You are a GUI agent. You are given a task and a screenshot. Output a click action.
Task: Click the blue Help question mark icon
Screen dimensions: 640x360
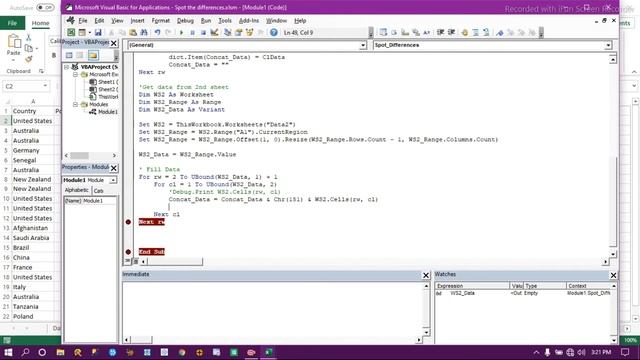(x=273, y=32)
